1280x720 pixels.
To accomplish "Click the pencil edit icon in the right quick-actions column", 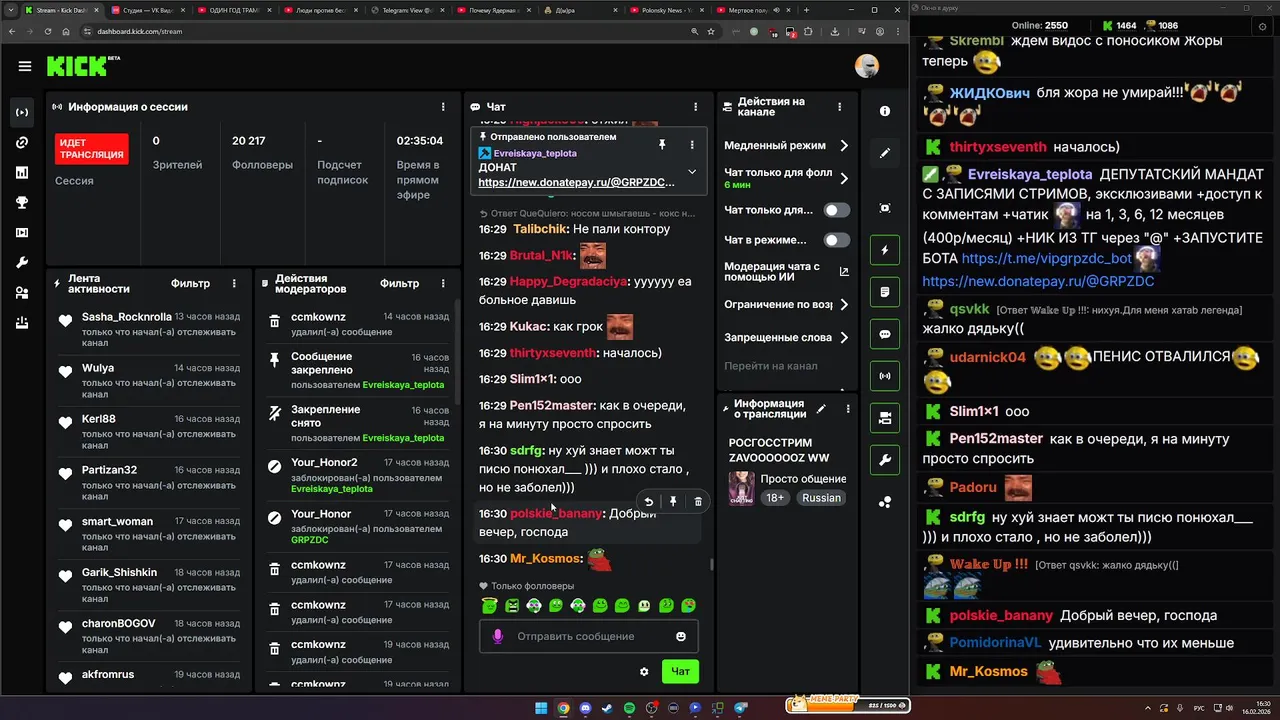I will (885, 153).
